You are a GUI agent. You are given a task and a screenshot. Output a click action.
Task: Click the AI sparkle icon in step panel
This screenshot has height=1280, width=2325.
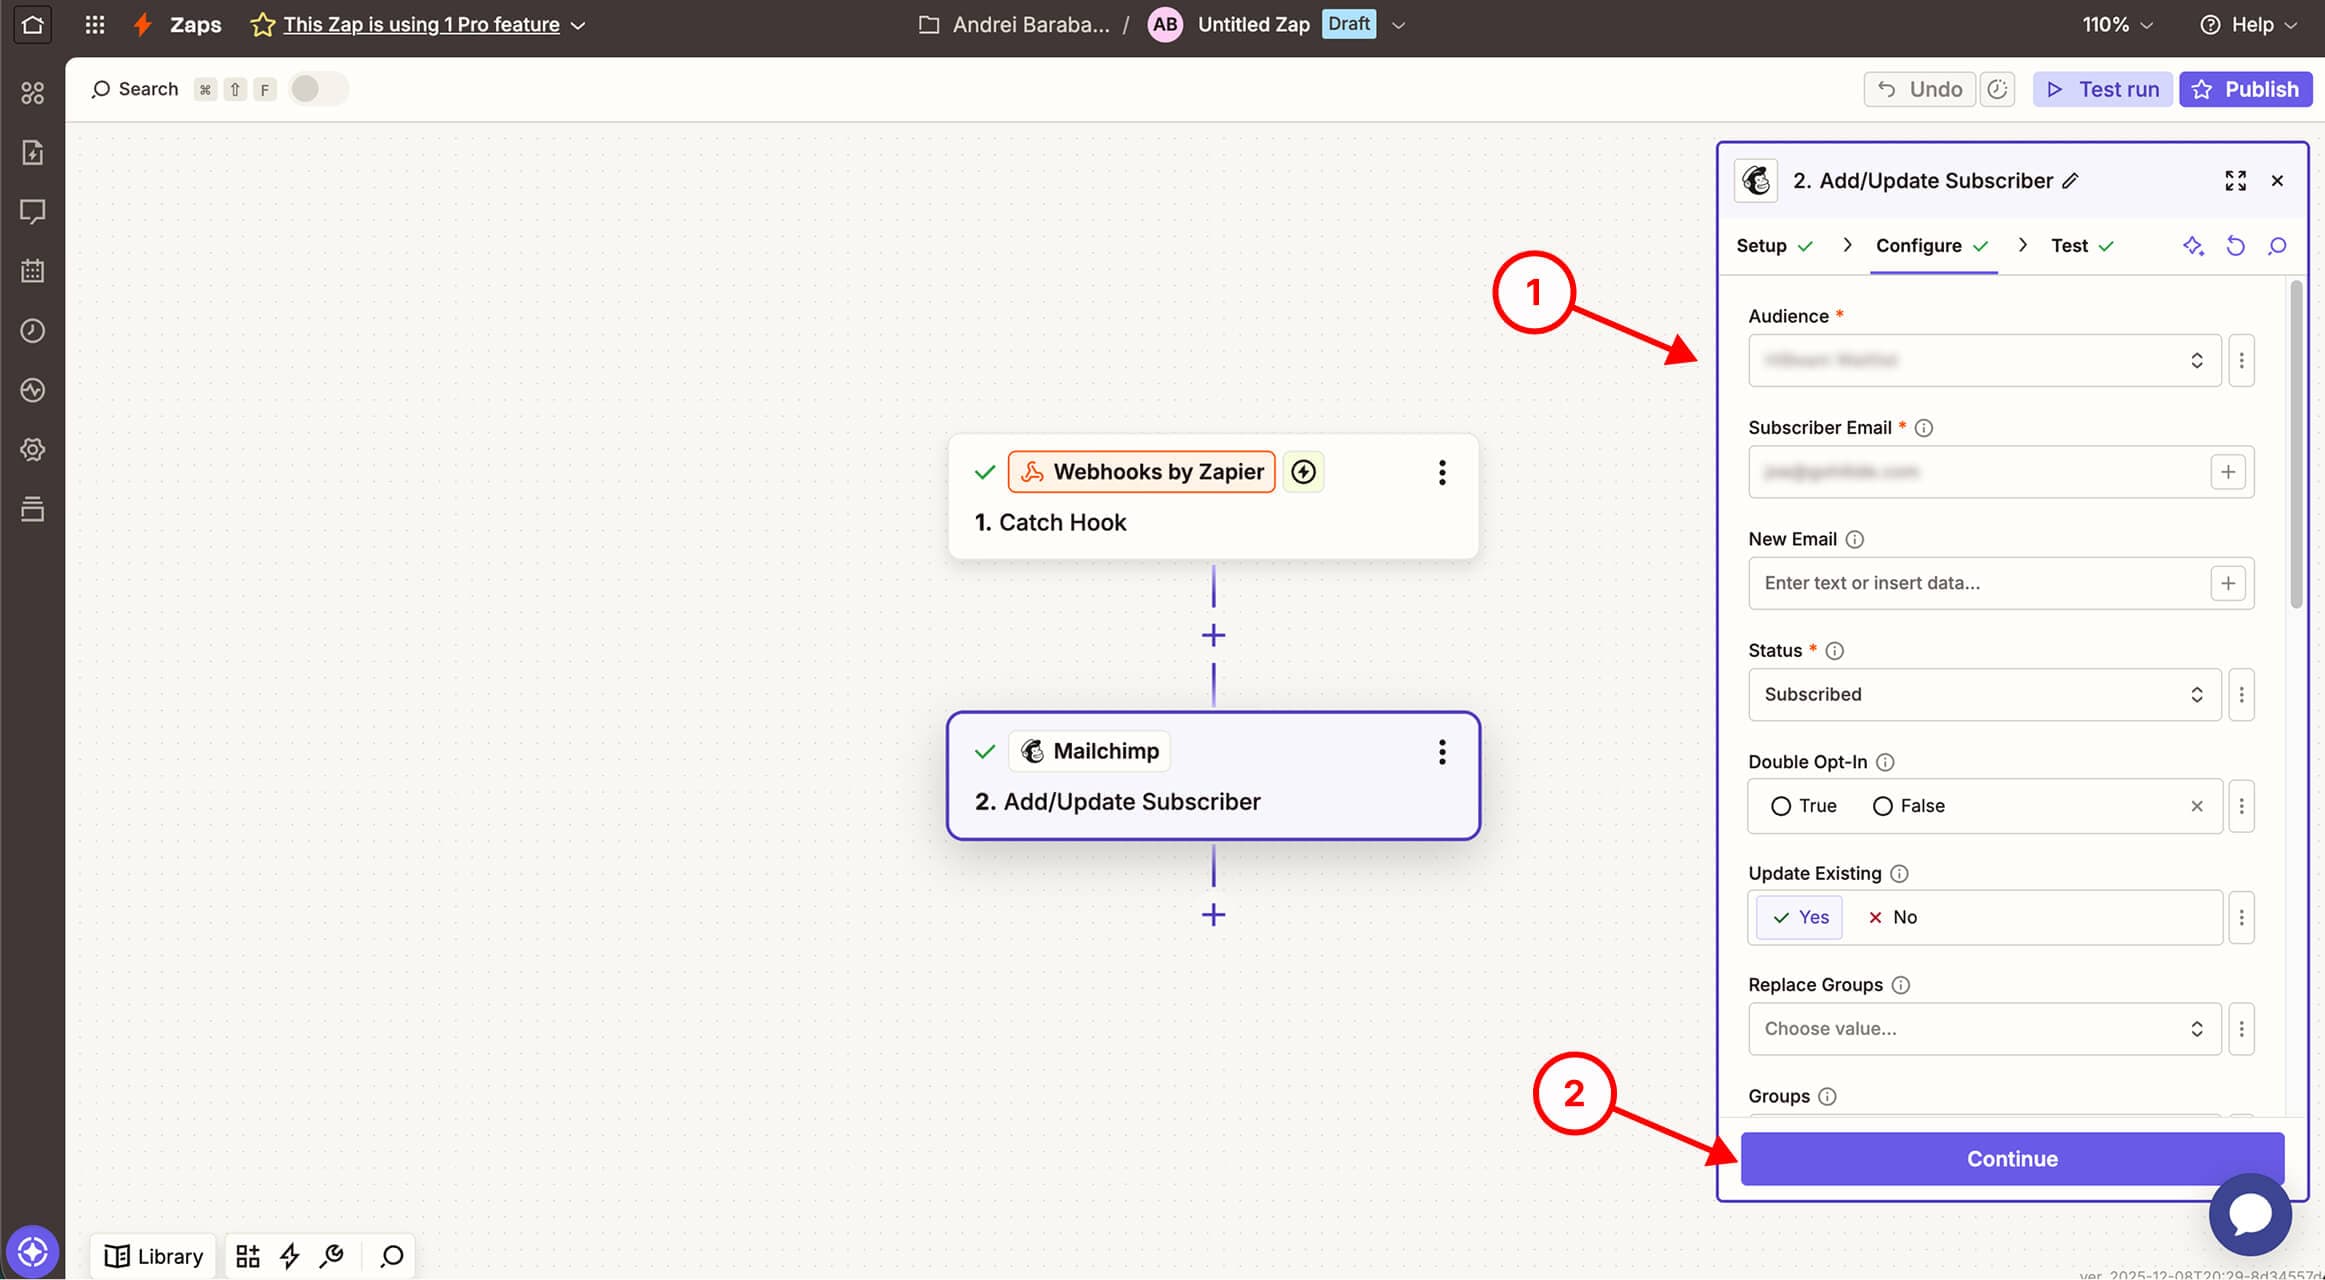tap(2193, 246)
